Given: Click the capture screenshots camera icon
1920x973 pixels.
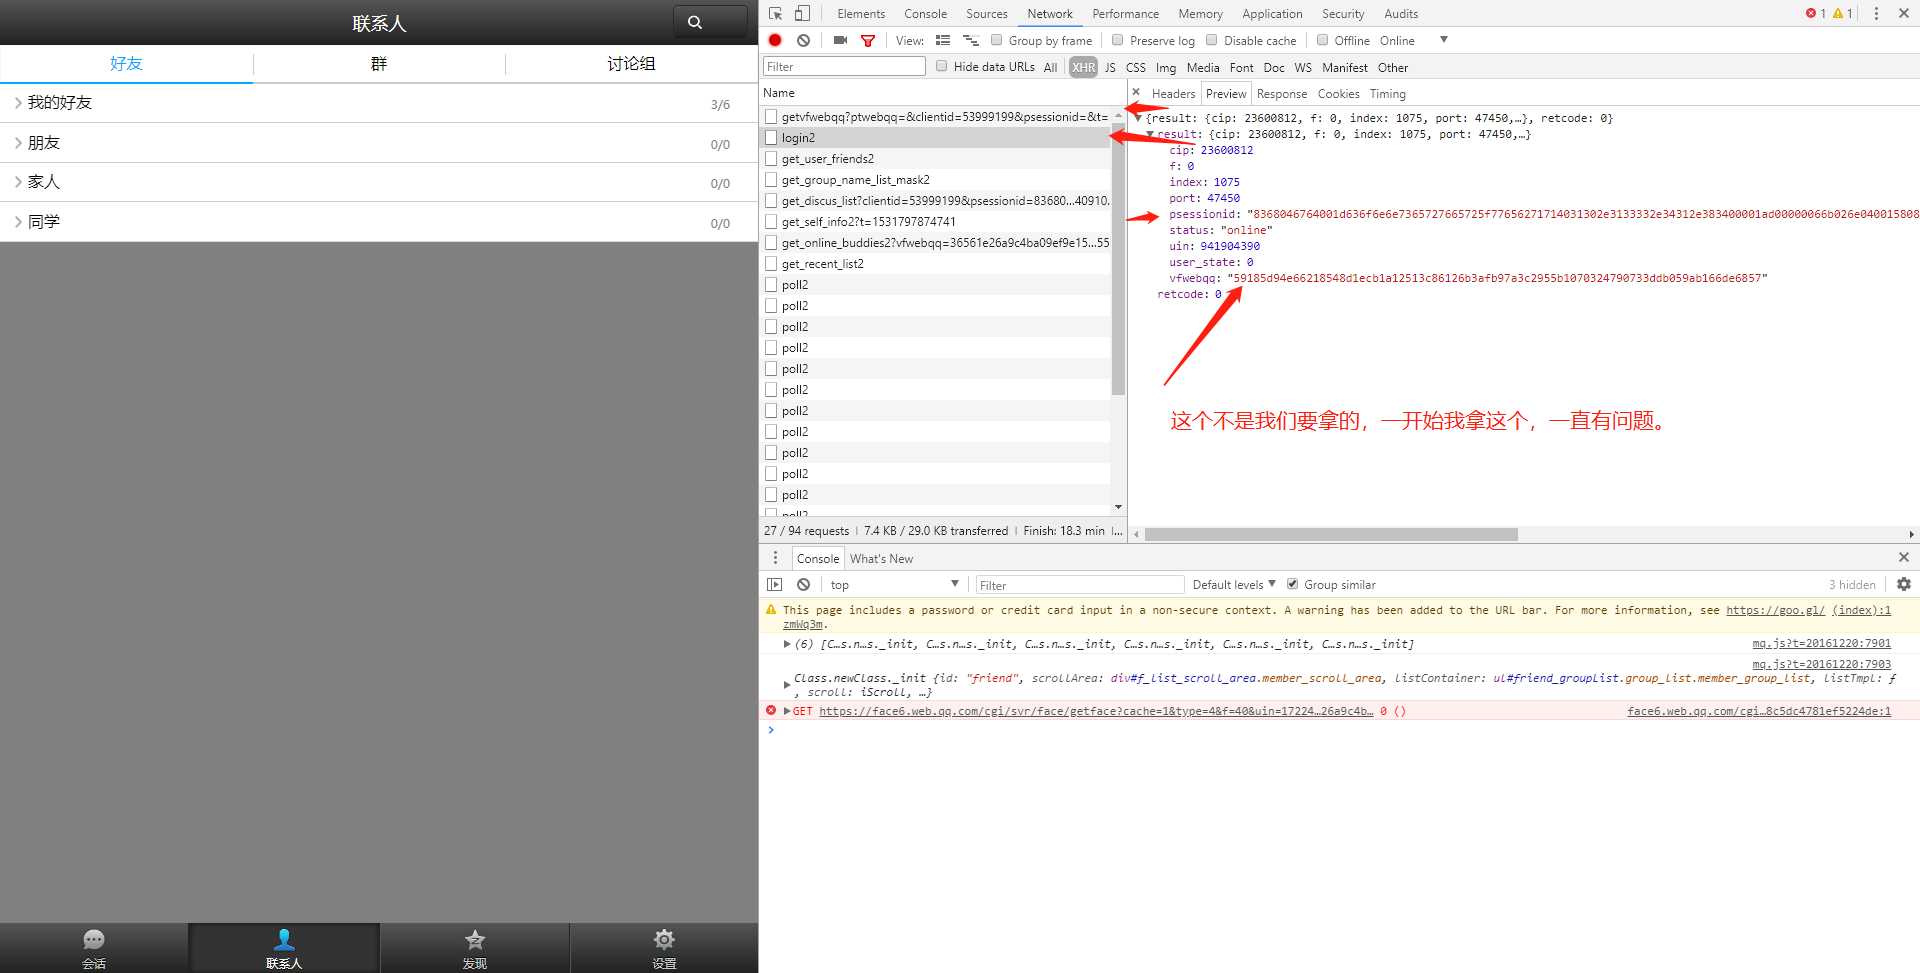Looking at the screenshot, I should [x=840, y=40].
